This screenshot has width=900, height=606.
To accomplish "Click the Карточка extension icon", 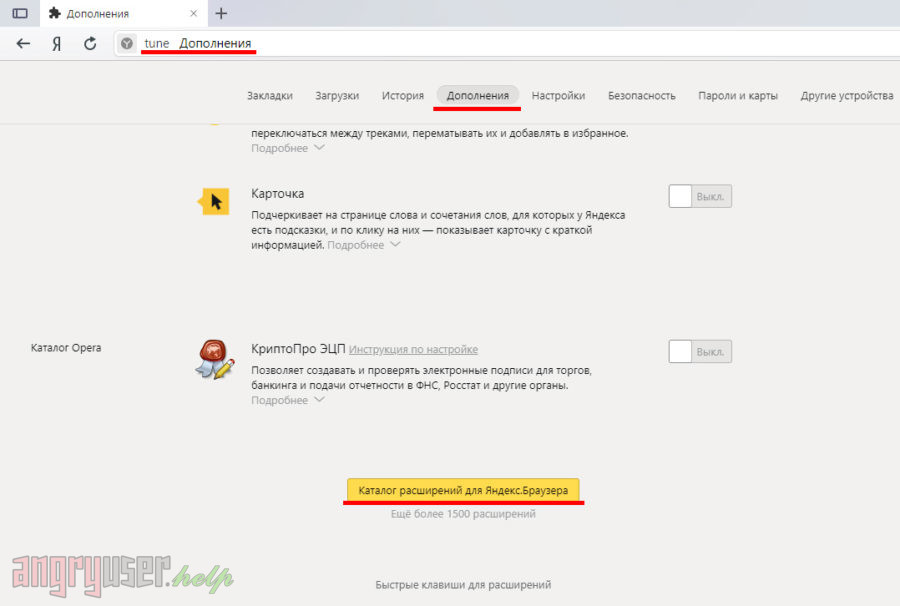I will (x=213, y=201).
